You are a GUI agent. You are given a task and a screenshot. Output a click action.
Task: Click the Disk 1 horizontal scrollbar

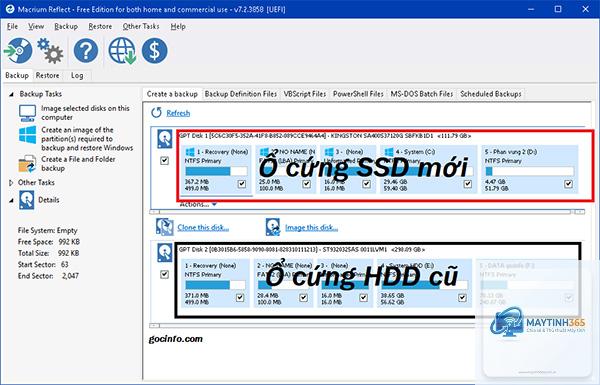point(367,211)
